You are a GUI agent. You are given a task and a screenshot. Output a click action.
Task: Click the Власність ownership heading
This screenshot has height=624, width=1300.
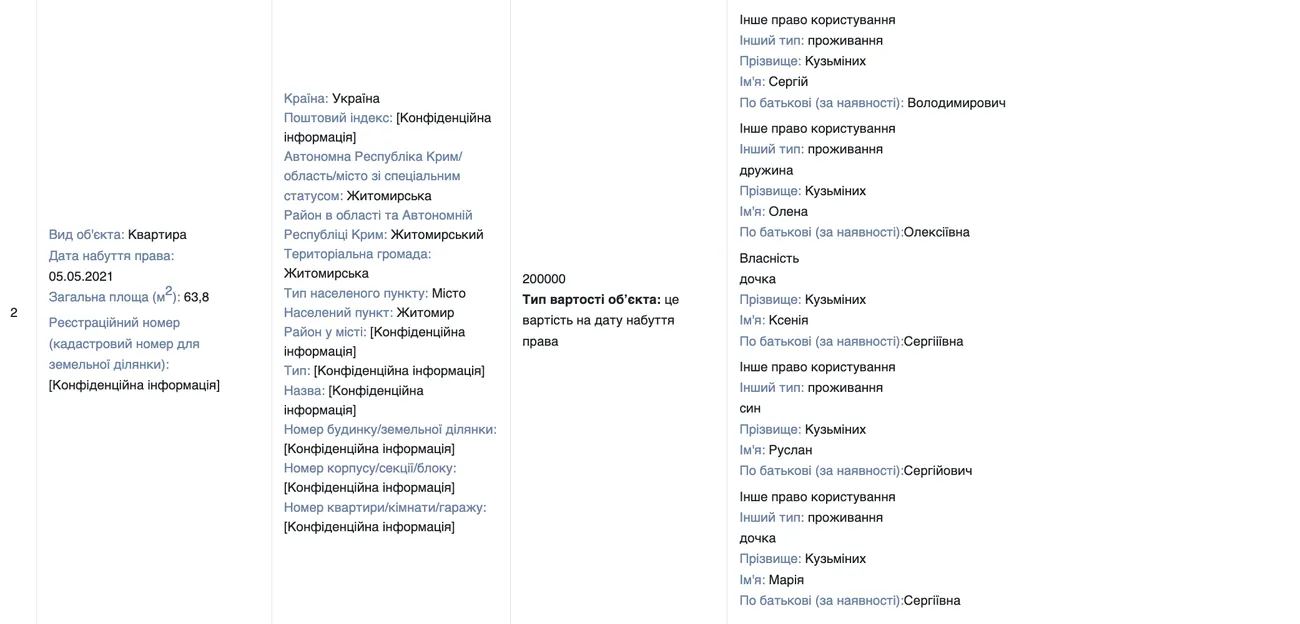pos(769,259)
